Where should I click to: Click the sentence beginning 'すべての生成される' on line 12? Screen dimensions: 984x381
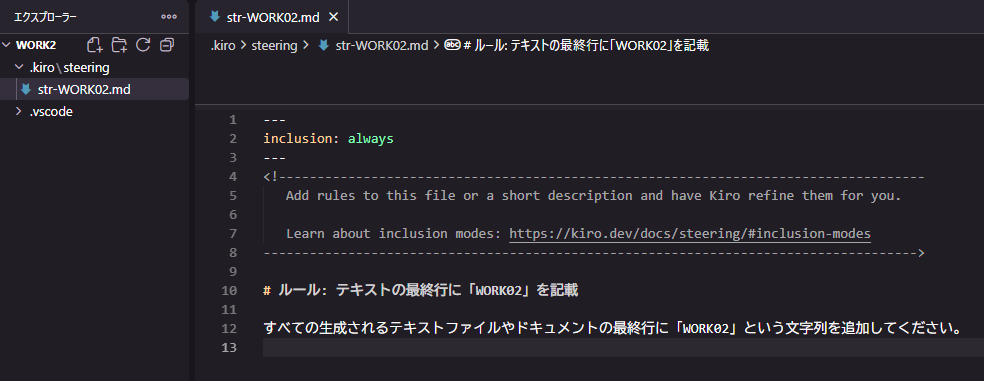click(x=612, y=328)
